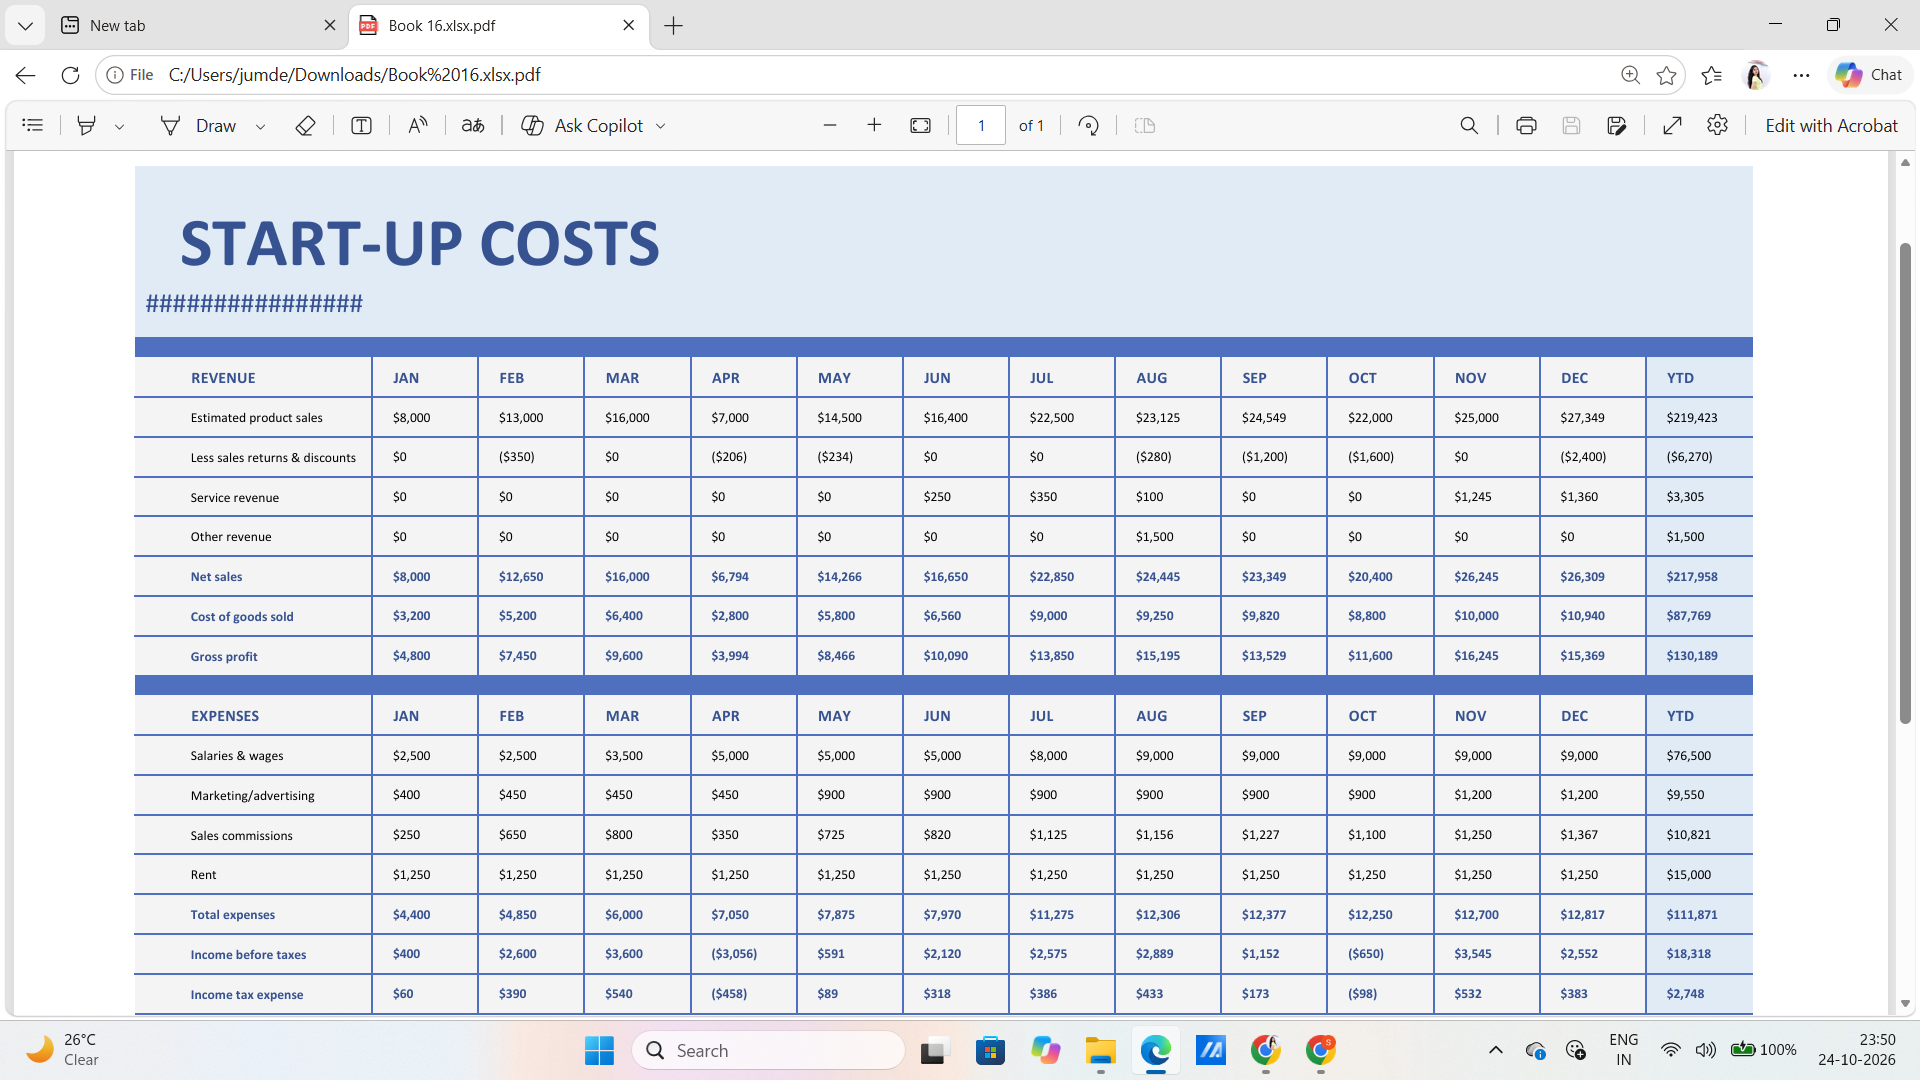Show hidden system tray icons
The width and height of the screenshot is (1920, 1080).
click(x=1496, y=1050)
